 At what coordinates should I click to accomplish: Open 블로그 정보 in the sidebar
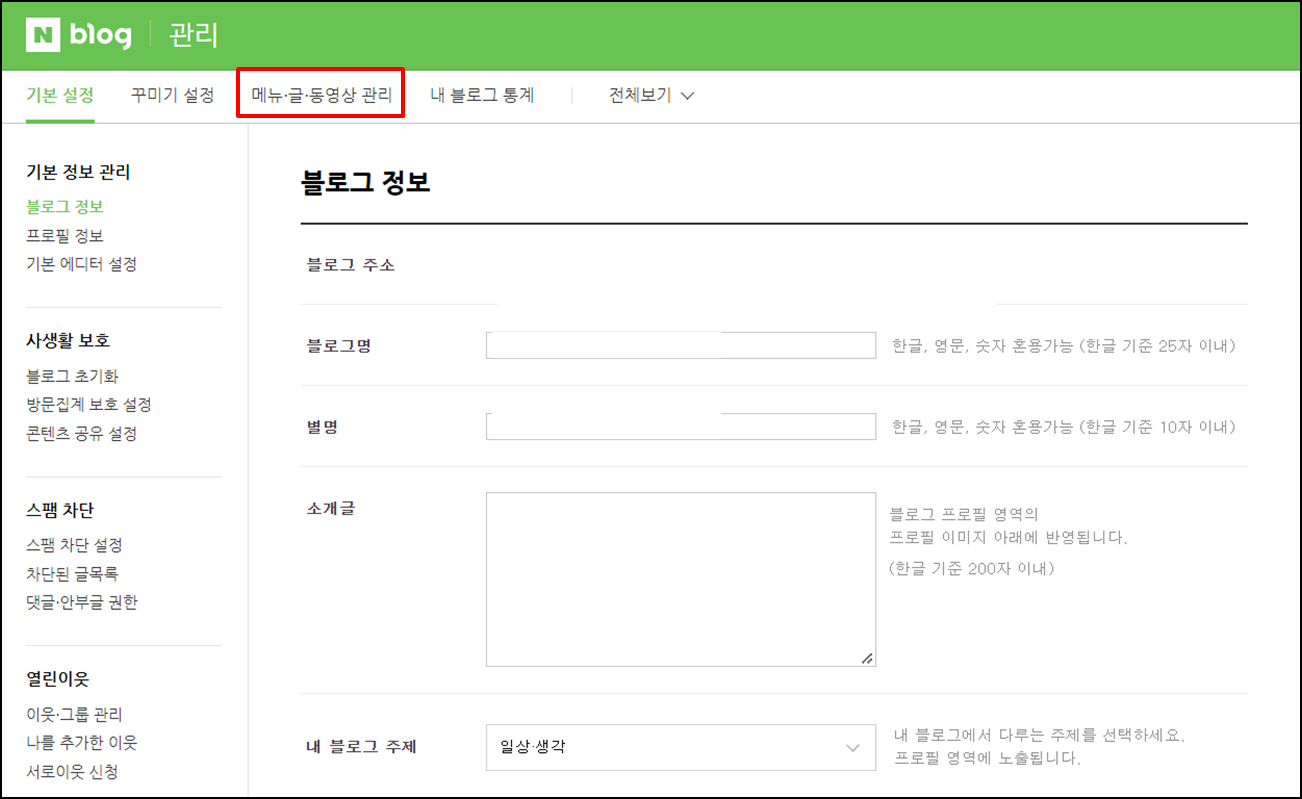[x=64, y=206]
